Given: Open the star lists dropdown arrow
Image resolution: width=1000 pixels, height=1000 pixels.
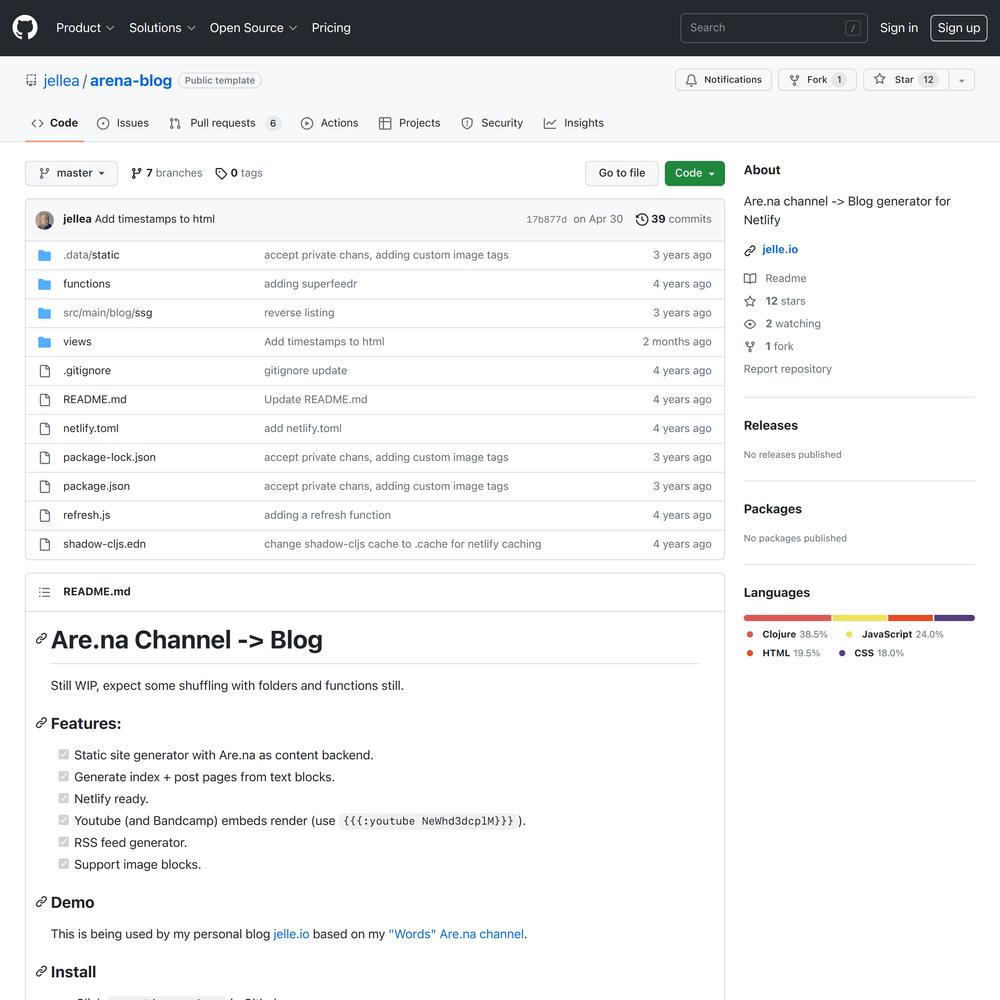Looking at the screenshot, I should pyautogui.click(x=961, y=80).
